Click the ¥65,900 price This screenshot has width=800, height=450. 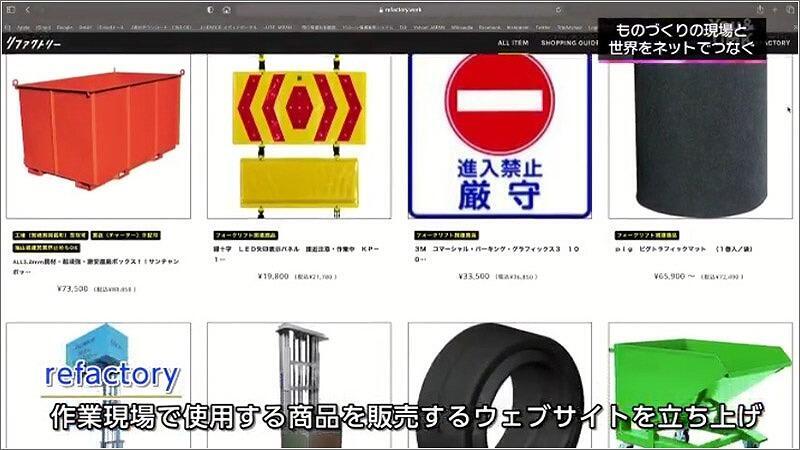pos(669,276)
